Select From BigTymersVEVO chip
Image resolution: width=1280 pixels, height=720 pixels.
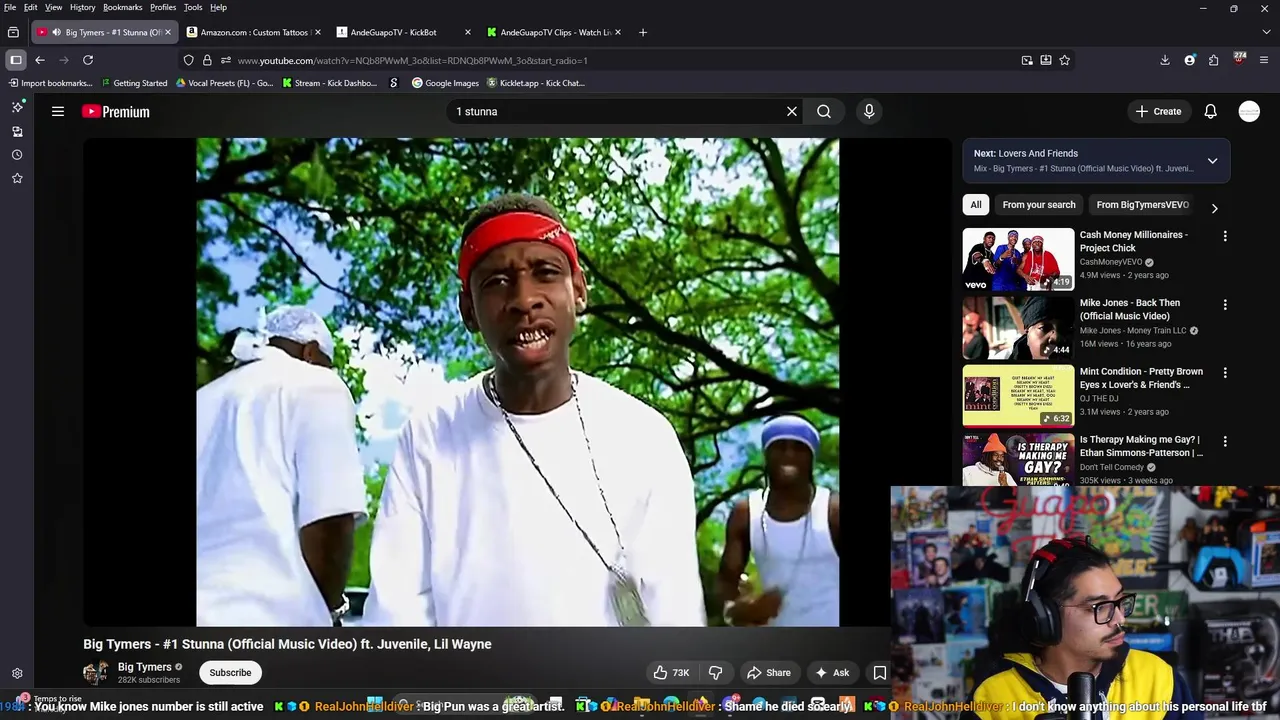[1142, 205]
